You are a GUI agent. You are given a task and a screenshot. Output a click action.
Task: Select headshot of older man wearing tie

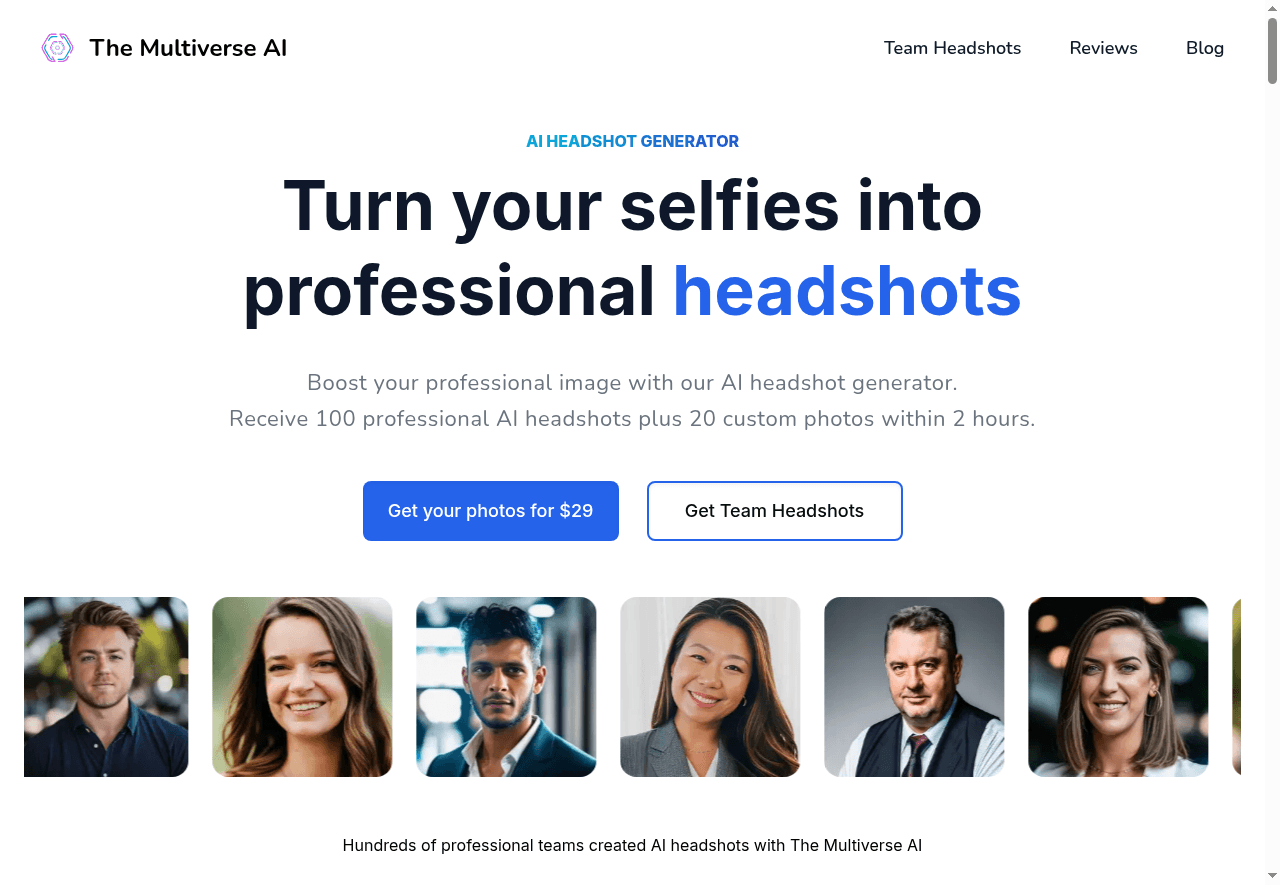coord(914,687)
